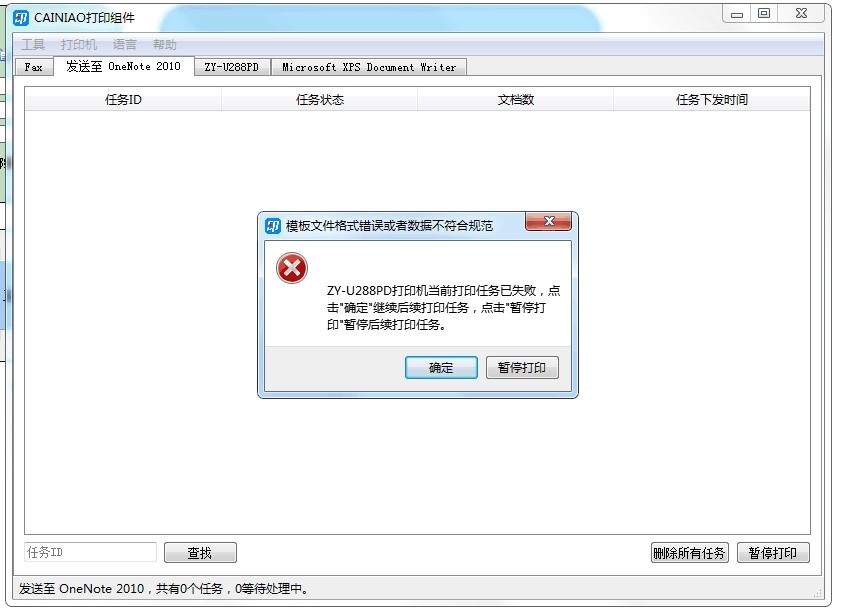Screen dimensions: 850x609
Task: Open the 语言 menu
Action: [x=125, y=44]
